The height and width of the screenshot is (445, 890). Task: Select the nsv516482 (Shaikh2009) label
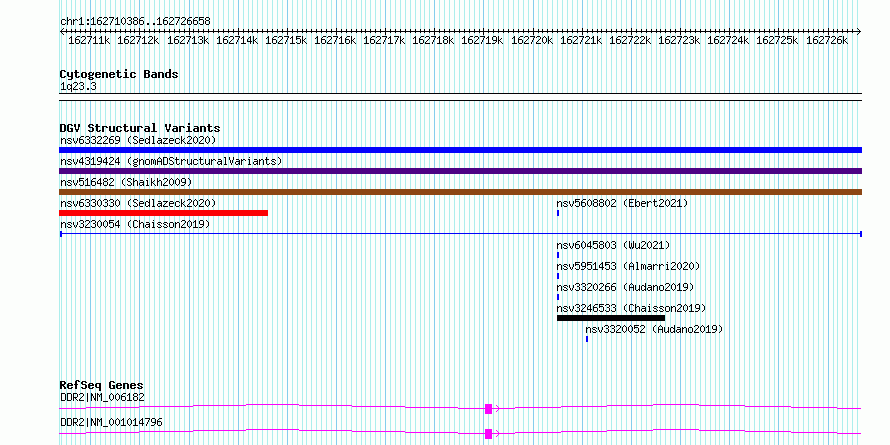pos(126,182)
